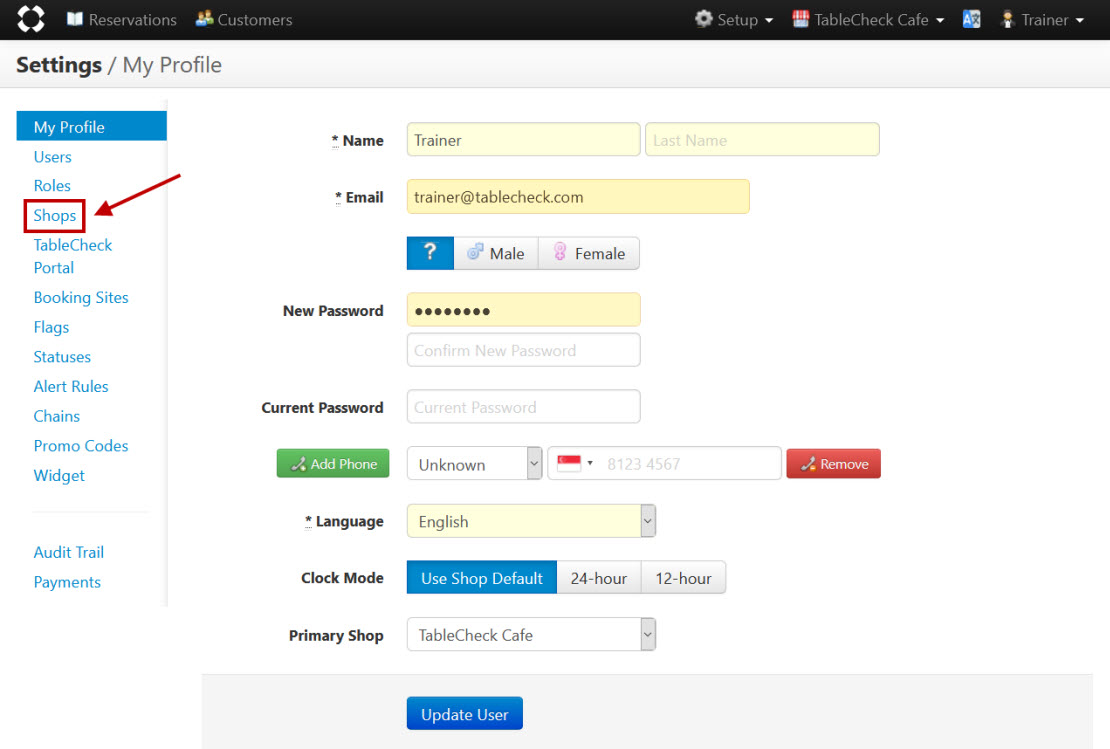Open the Primary Shop dropdown
This screenshot has width=1110, height=749.
tap(531, 634)
